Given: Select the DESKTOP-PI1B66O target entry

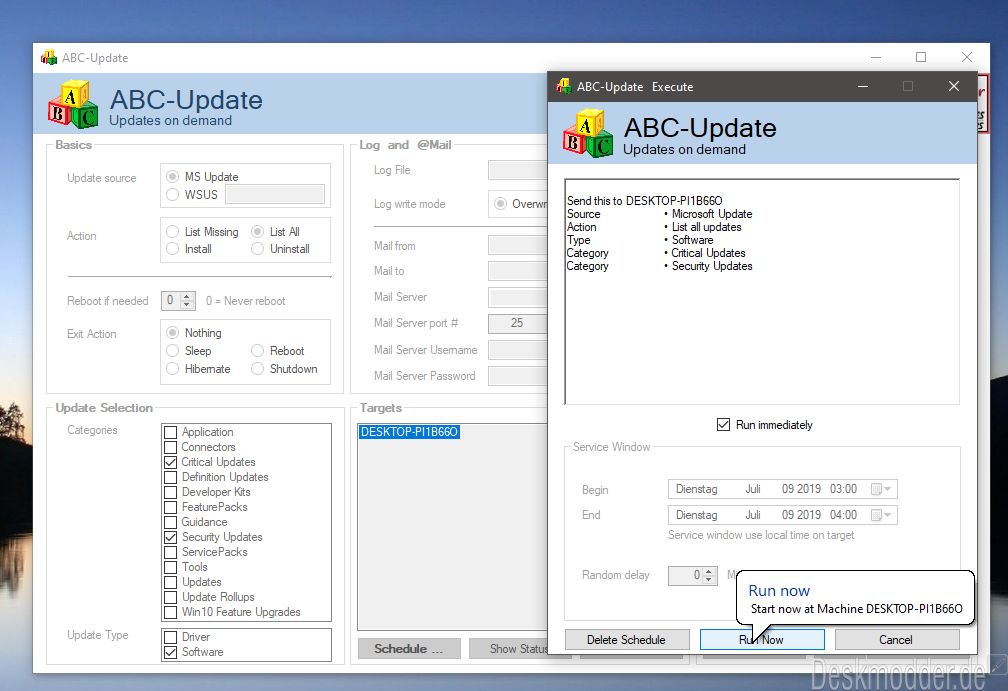Looking at the screenshot, I should click(410, 432).
